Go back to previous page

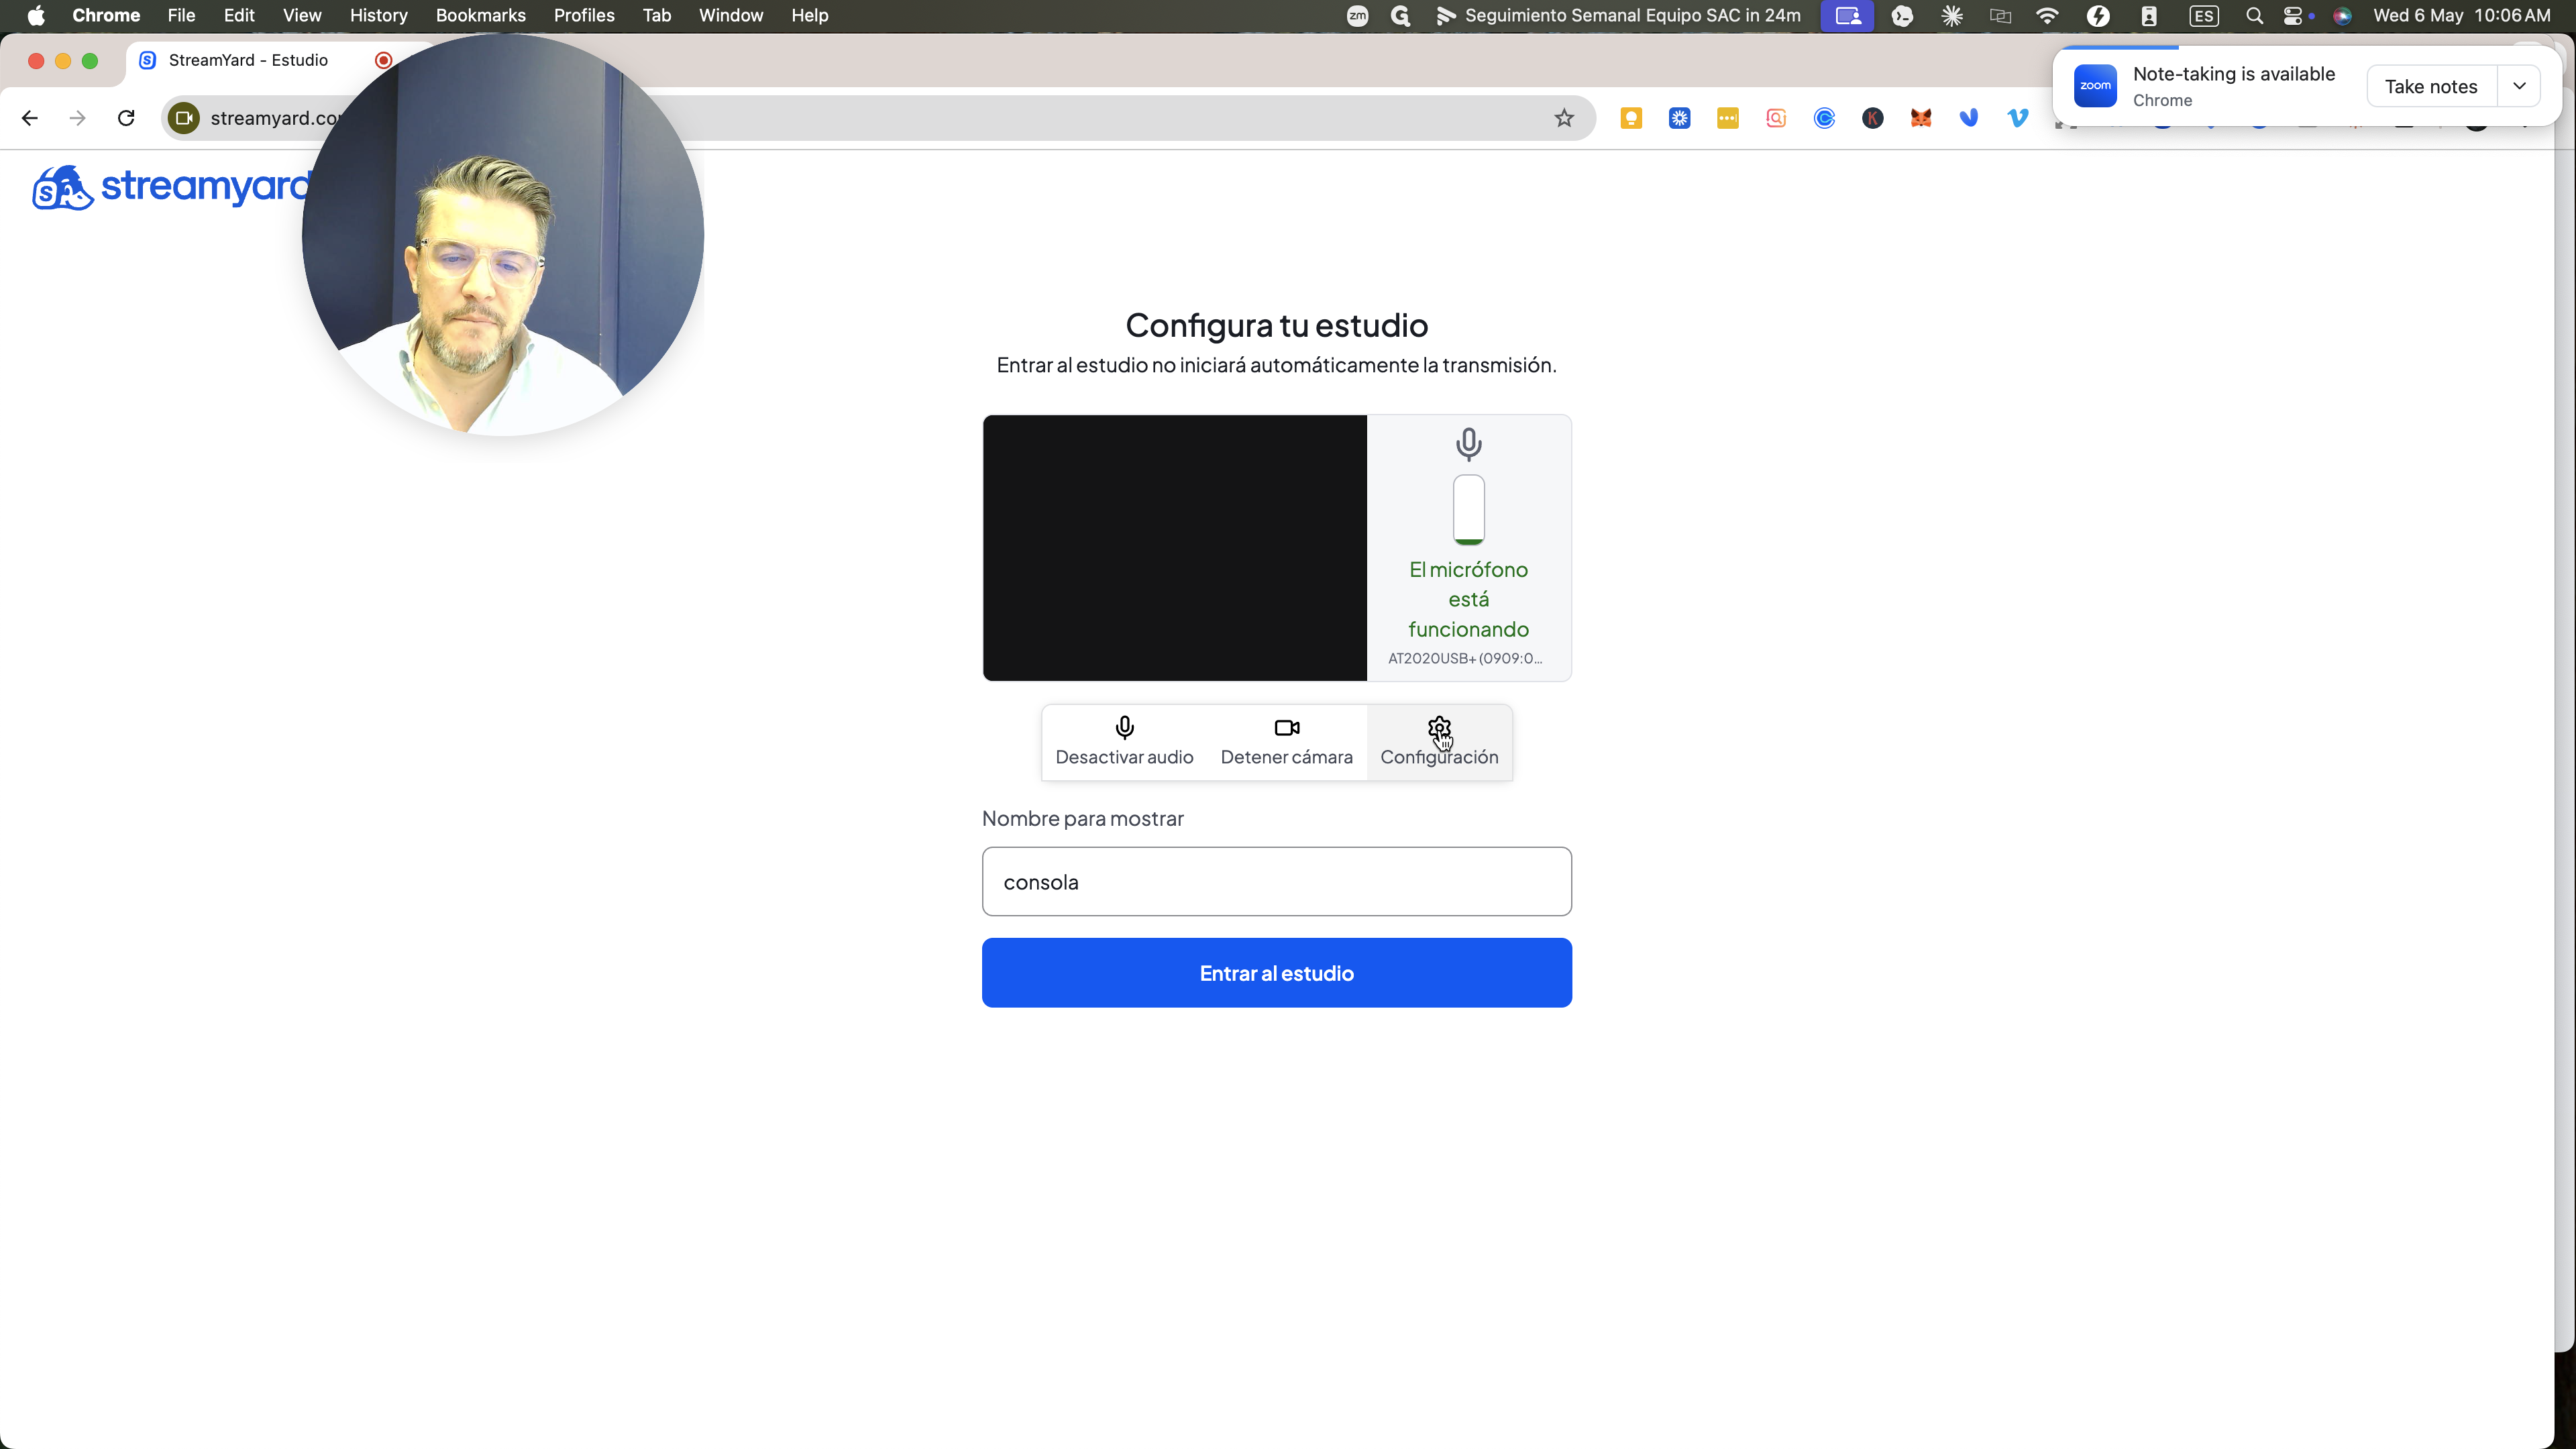coord(30,118)
